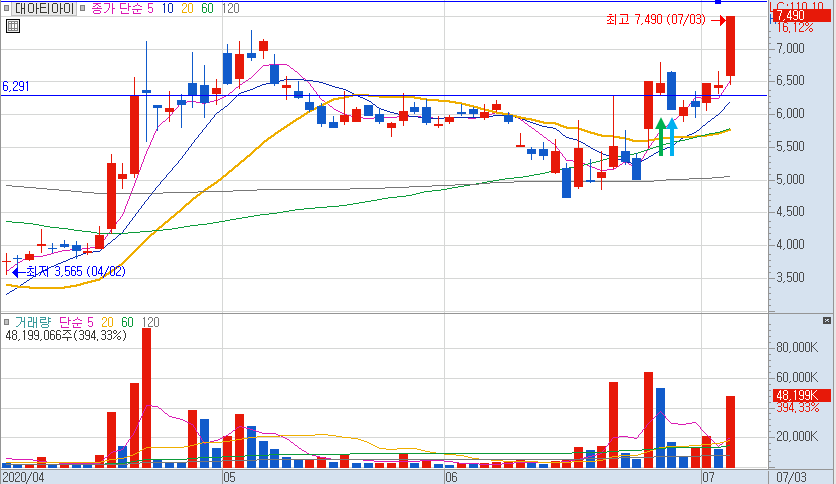Click the 20,000K volume axis label
Screen dimensions: 836x484
coord(797,437)
